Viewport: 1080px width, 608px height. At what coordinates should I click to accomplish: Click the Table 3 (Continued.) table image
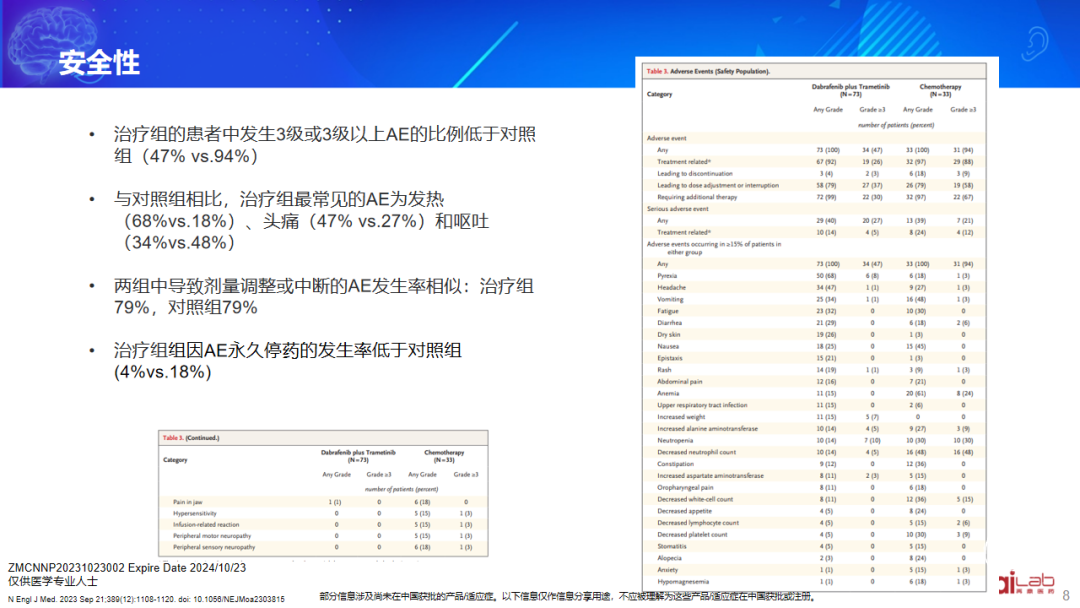[x=323, y=493]
